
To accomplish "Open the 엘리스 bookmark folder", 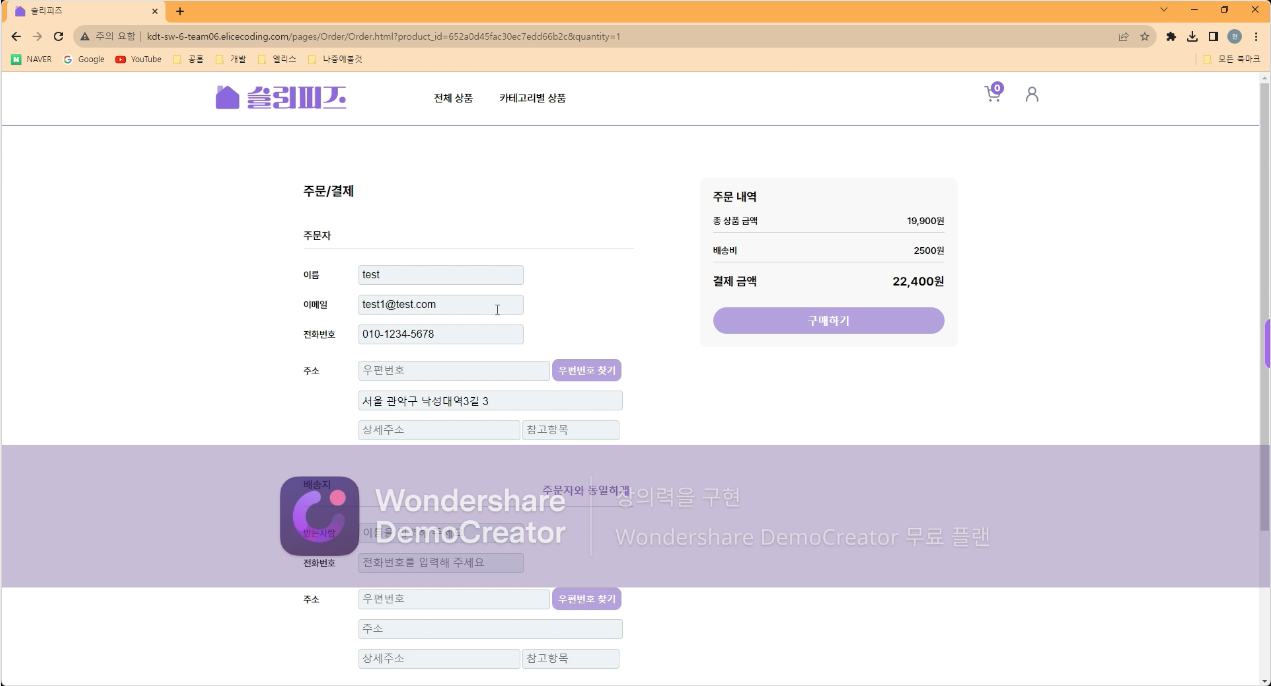I will (x=277, y=59).
